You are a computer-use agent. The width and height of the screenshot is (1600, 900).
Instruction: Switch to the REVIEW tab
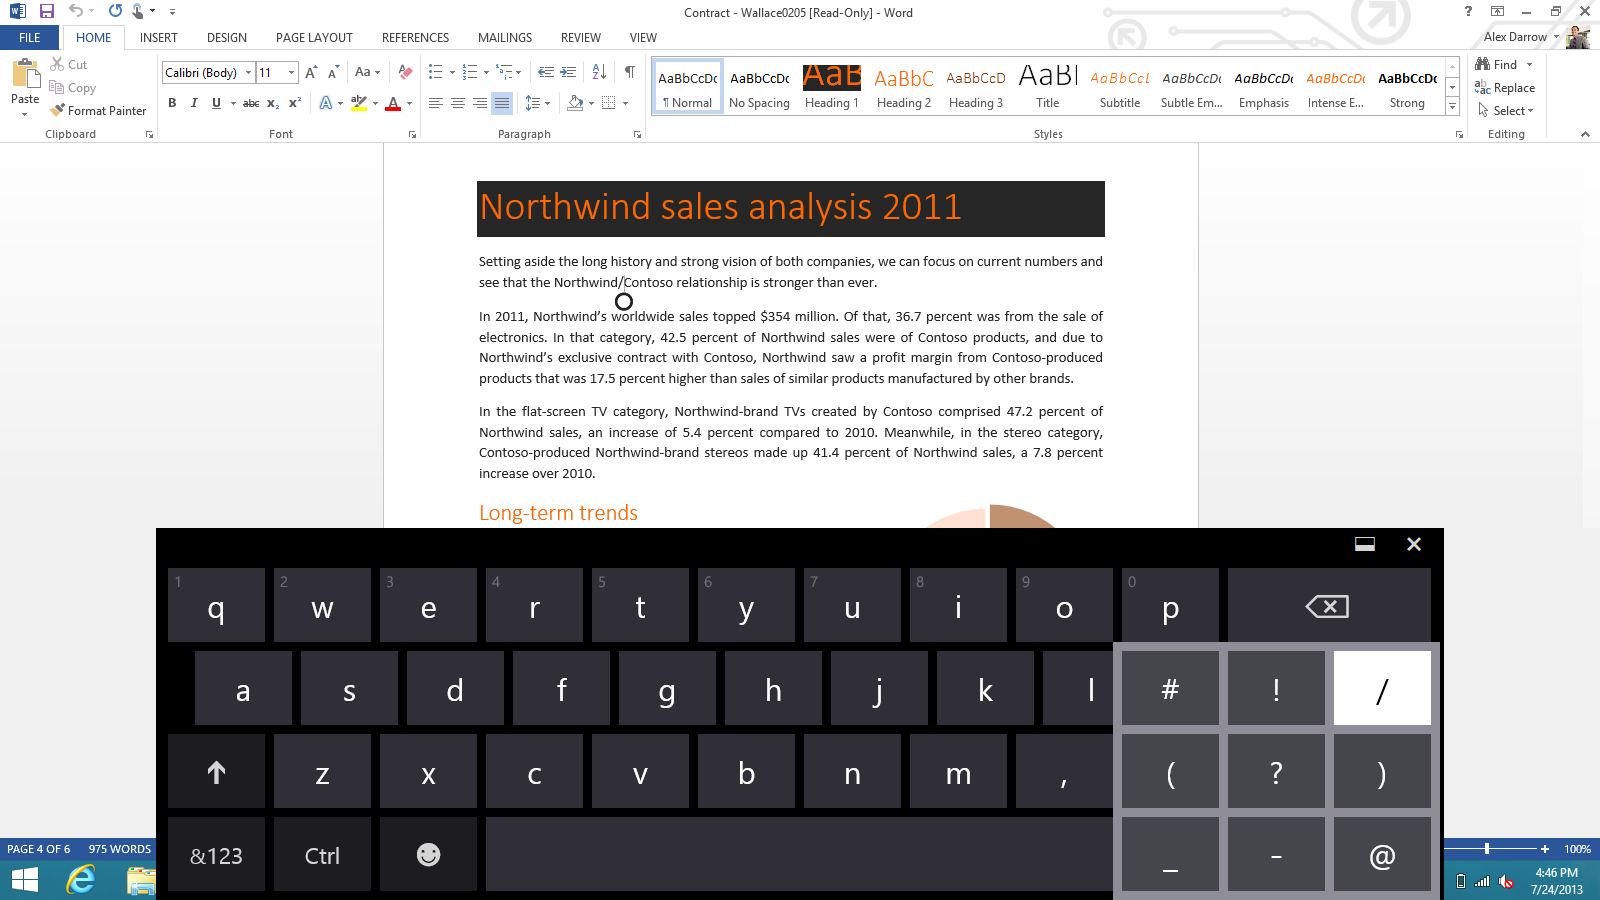coord(581,37)
